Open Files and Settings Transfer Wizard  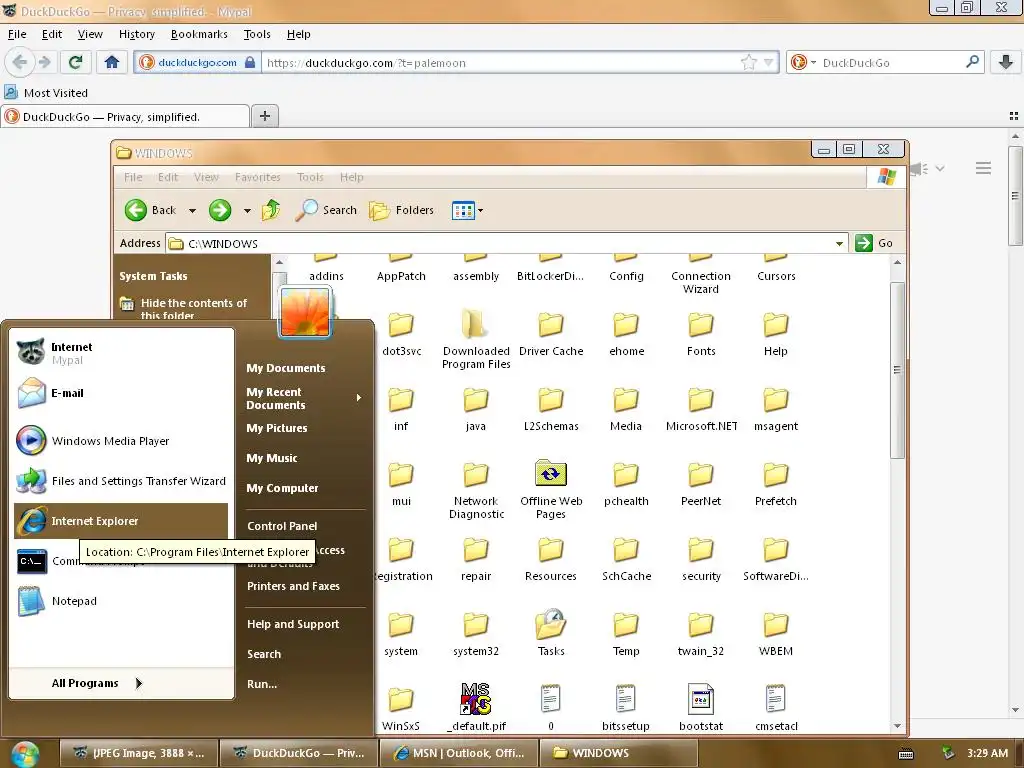point(121,481)
